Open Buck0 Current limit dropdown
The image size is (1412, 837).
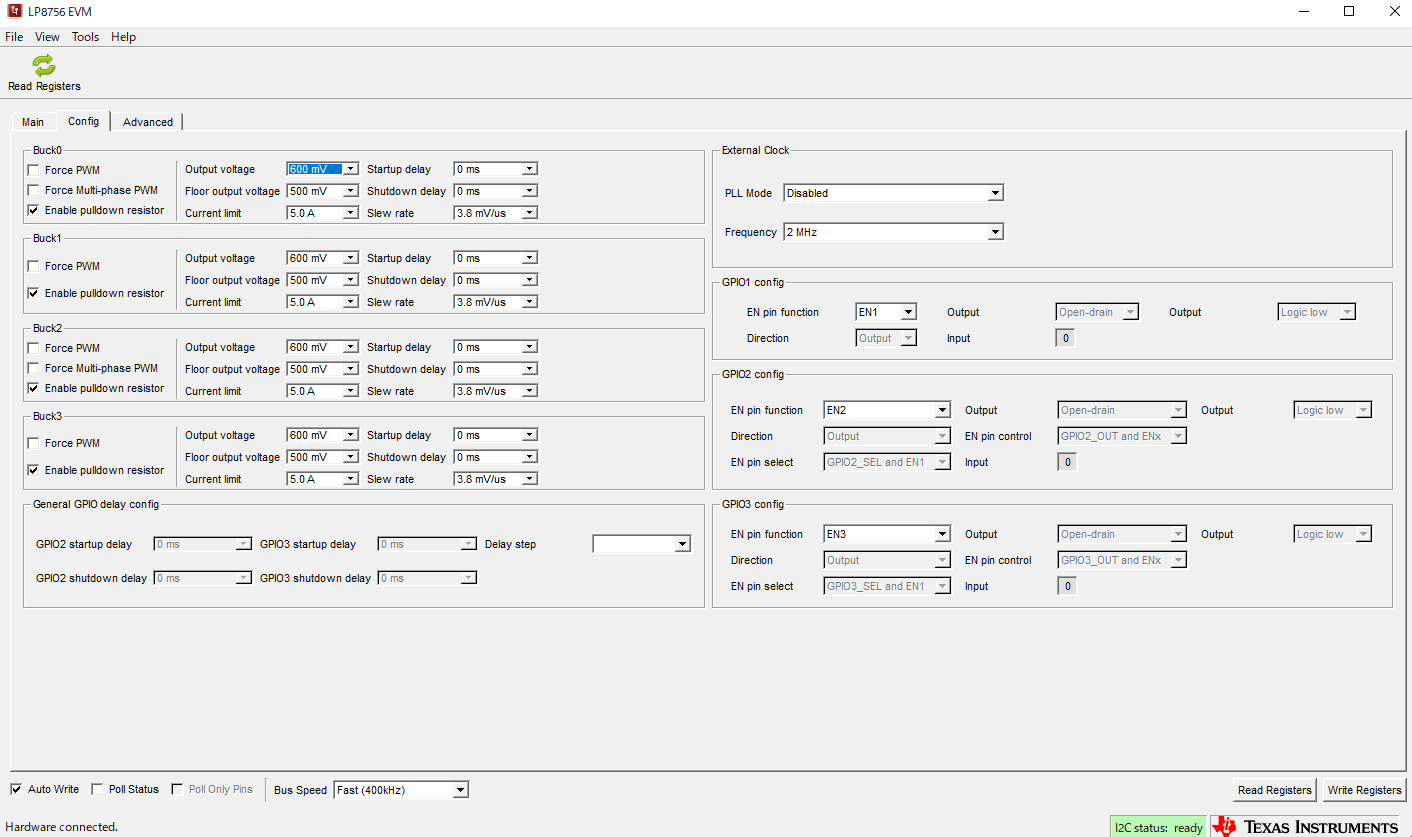tap(322, 213)
